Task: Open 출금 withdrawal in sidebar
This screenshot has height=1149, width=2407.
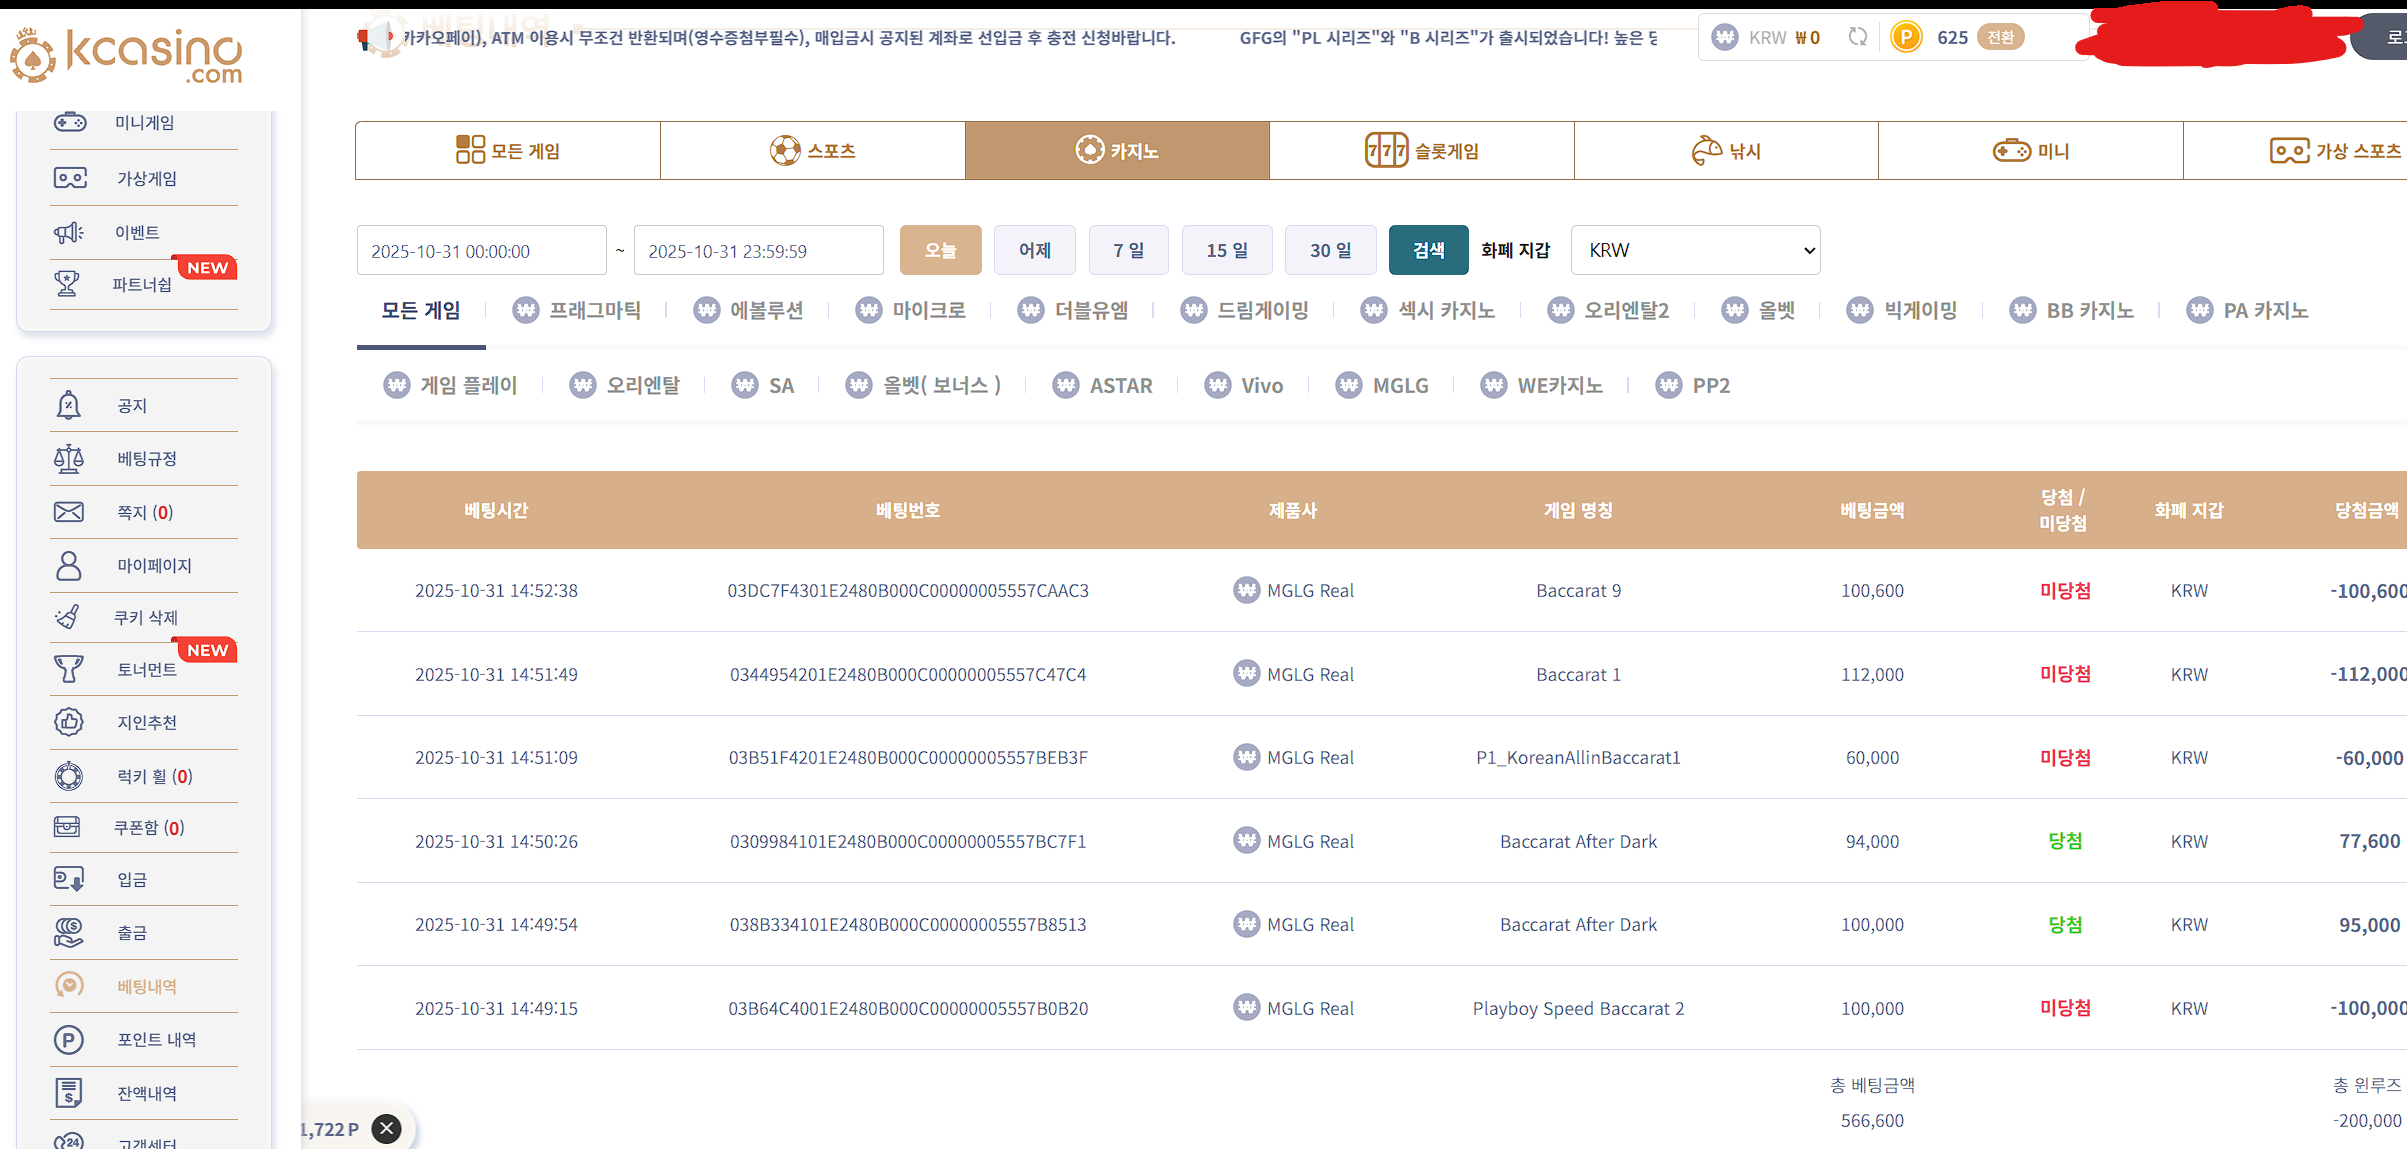Action: 131,933
